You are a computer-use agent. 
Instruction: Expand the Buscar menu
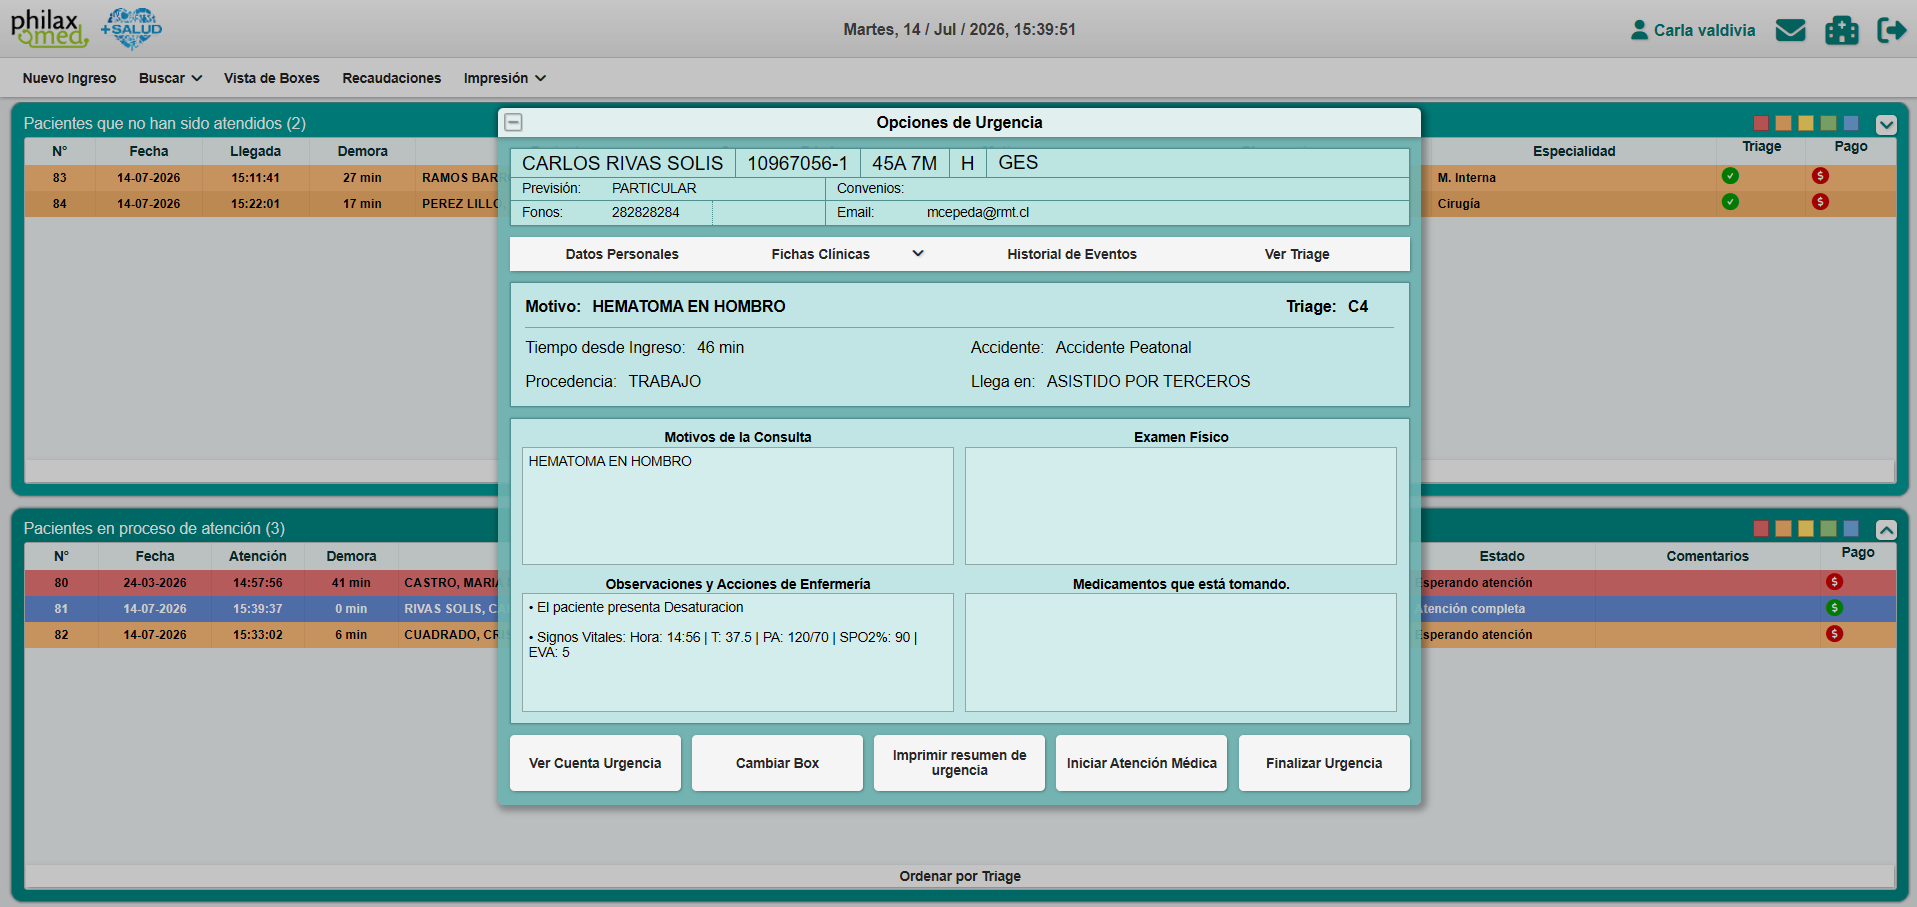tap(170, 78)
